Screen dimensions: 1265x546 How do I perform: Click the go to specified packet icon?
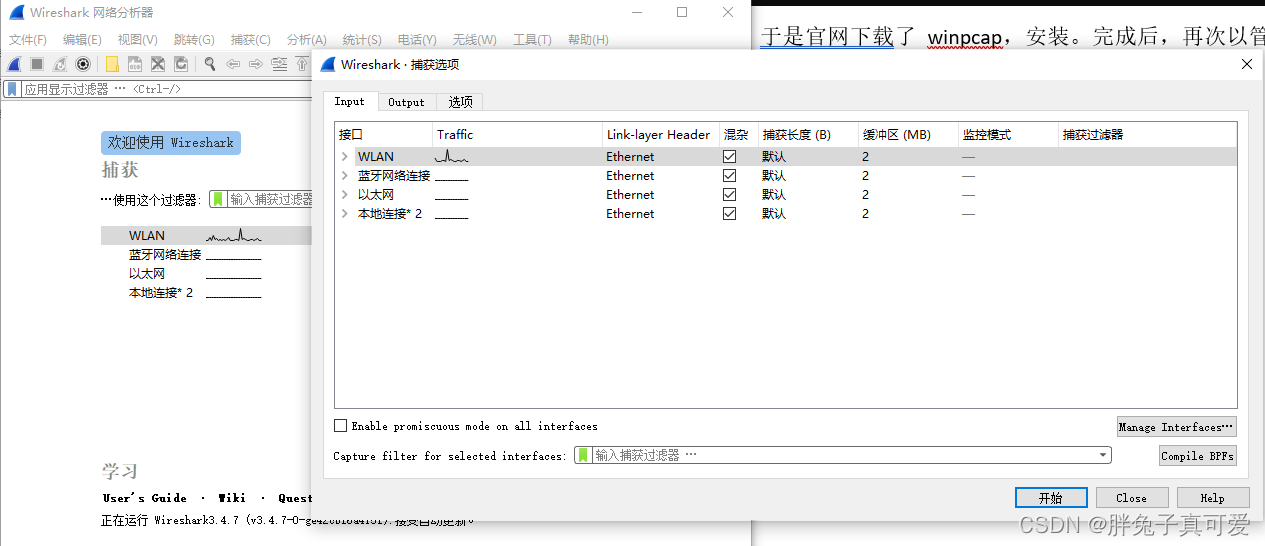click(x=279, y=64)
